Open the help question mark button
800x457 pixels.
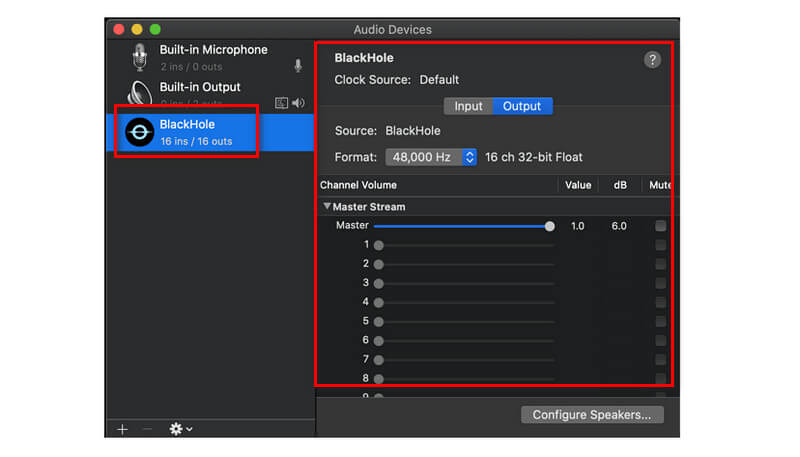point(652,60)
